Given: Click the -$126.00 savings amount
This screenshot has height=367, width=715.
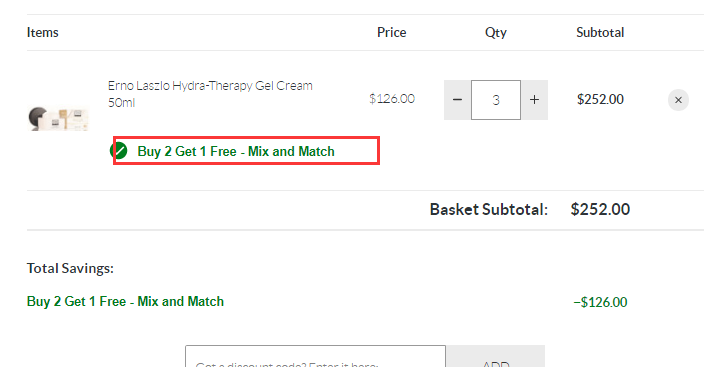Looking at the screenshot, I should [x=600, y=302].
